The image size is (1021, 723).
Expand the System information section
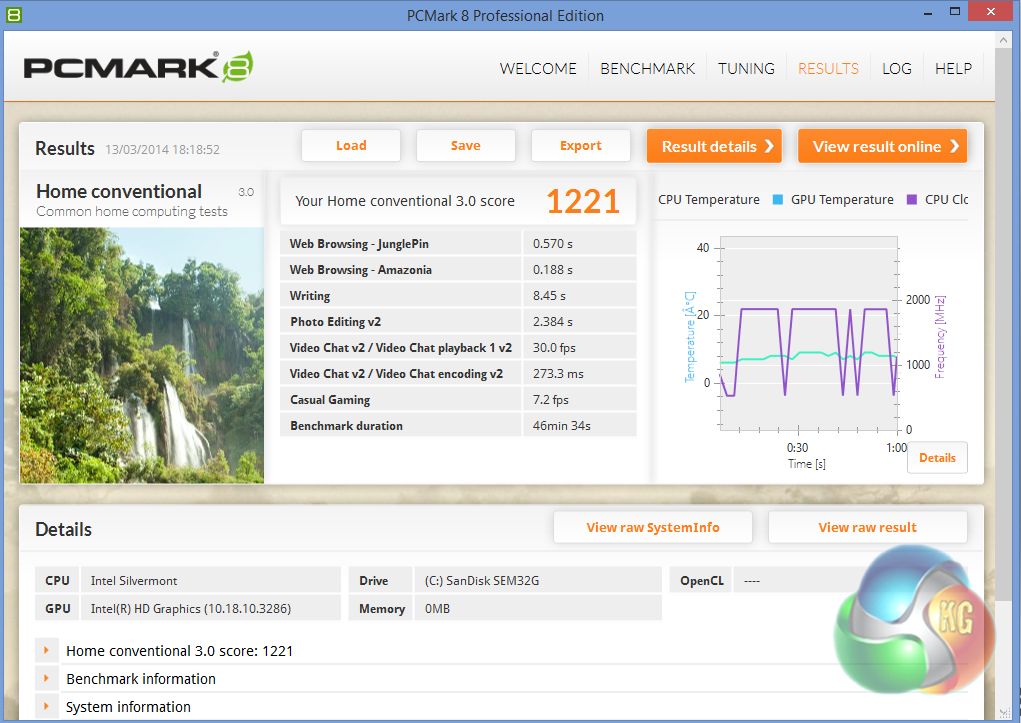[x=46, y=706]
